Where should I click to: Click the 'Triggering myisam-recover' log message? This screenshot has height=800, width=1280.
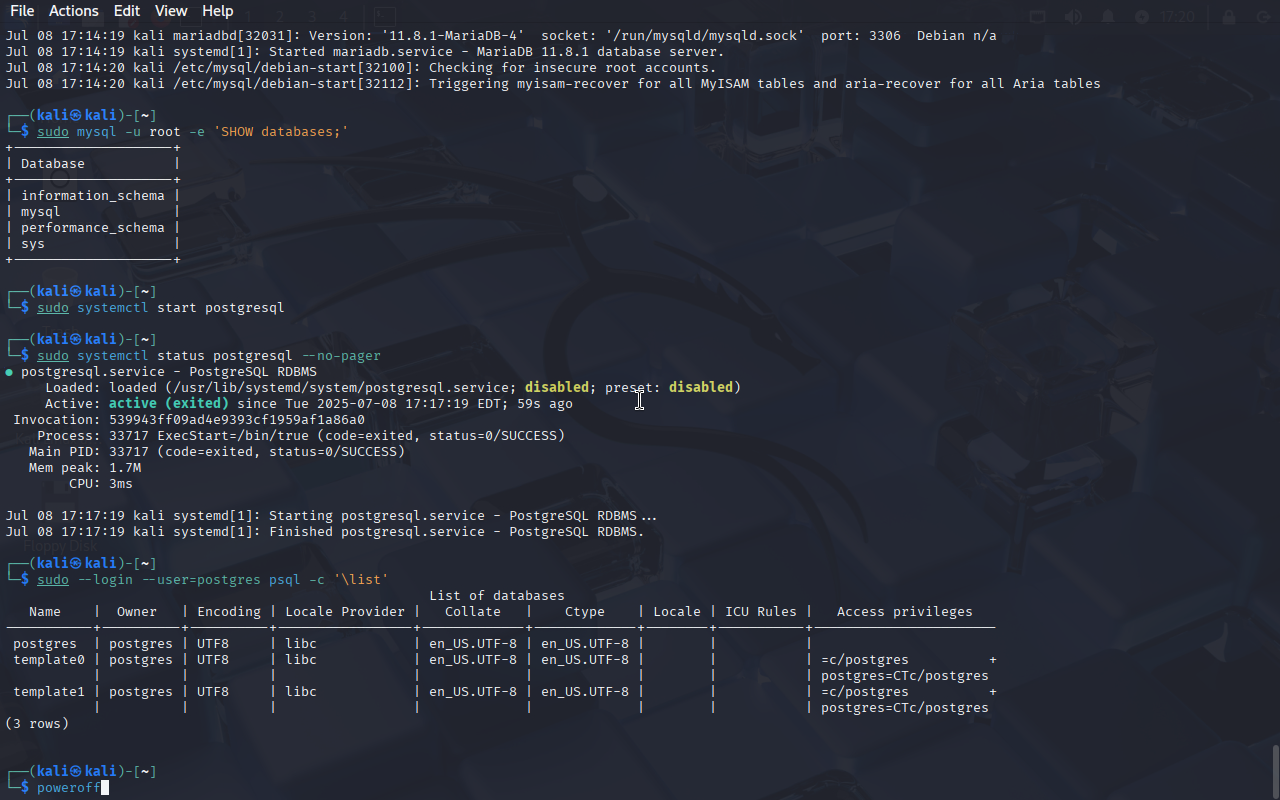pyautogui.click(x=765, y=84)
